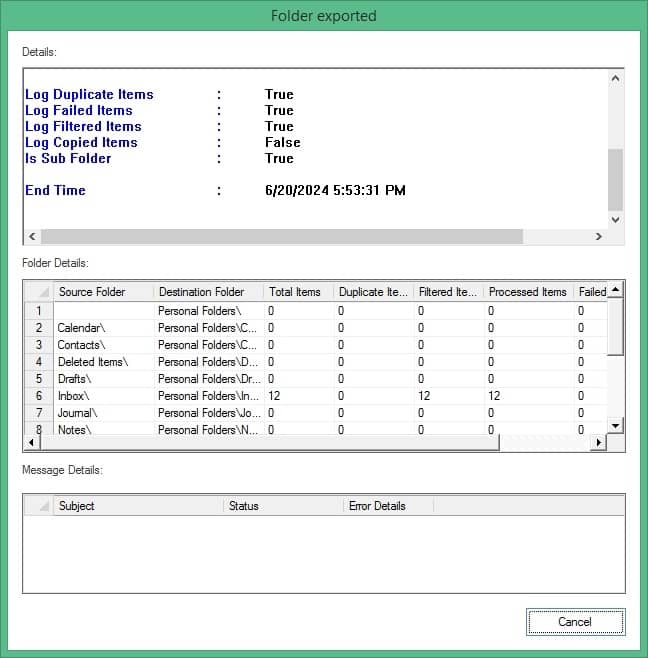Select the Journal\ source folder cell
648x658 pixels.
[x=104, y=413]
